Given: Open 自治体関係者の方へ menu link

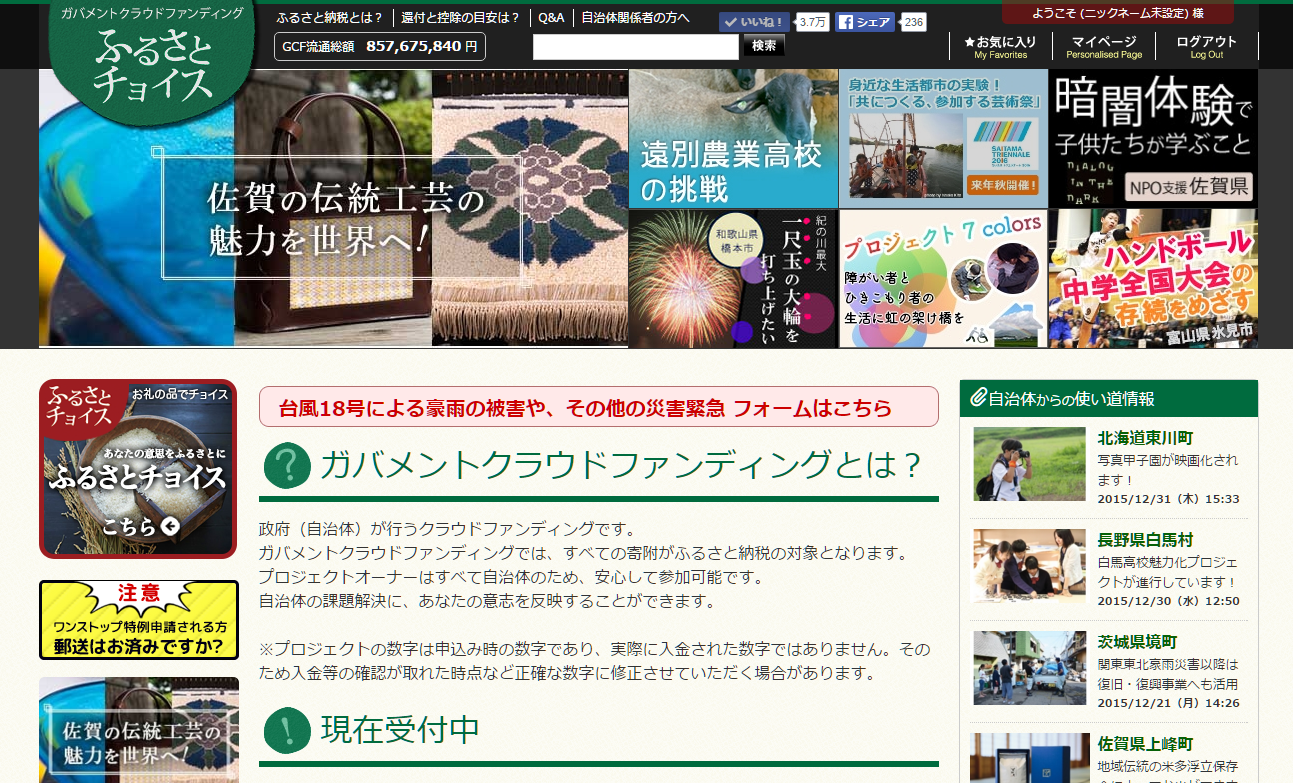Looking at the screenshot, I should tap(636, 17).
